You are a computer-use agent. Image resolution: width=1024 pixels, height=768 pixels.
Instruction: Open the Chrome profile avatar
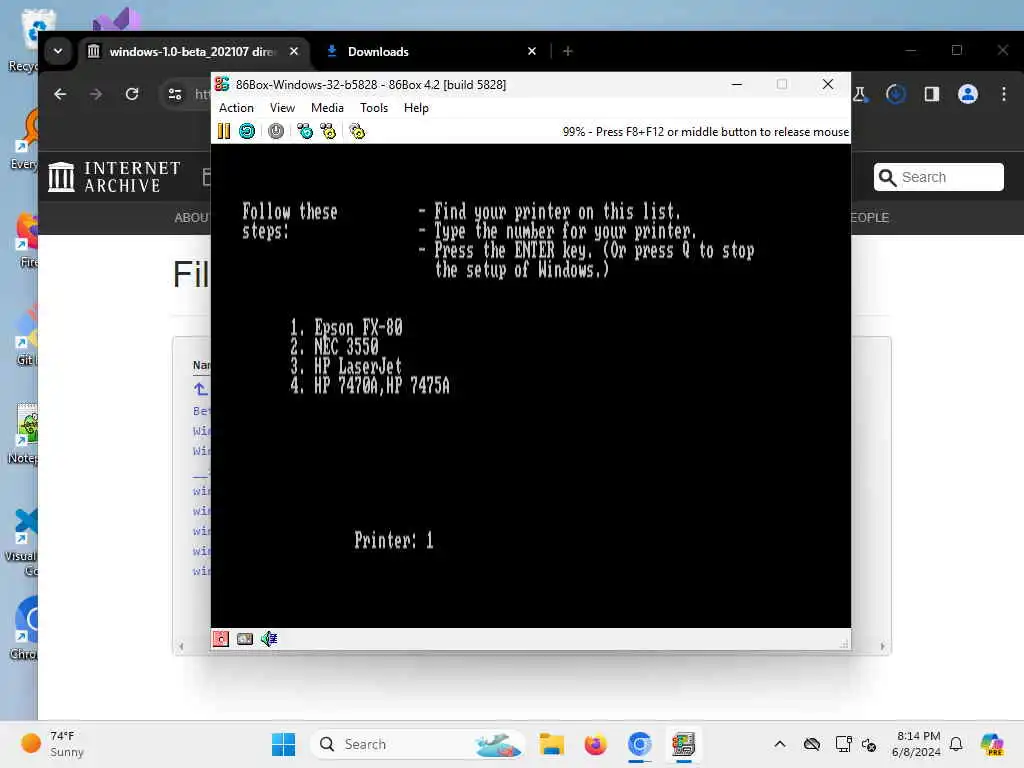[x=968, y=94]
